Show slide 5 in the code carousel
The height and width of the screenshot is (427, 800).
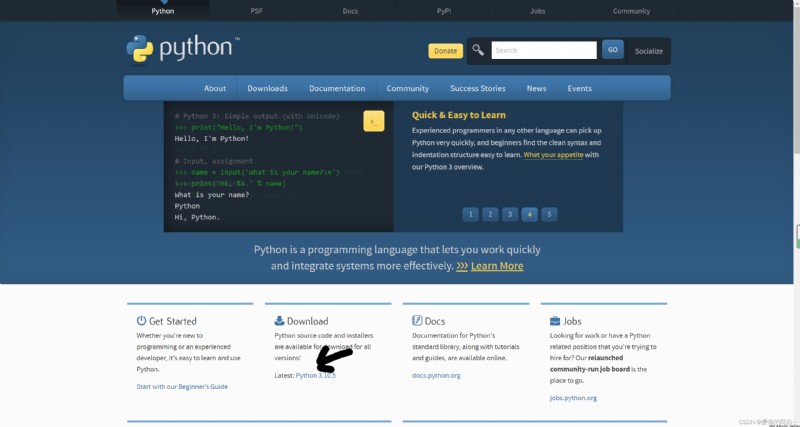click(x=549, y=214)
